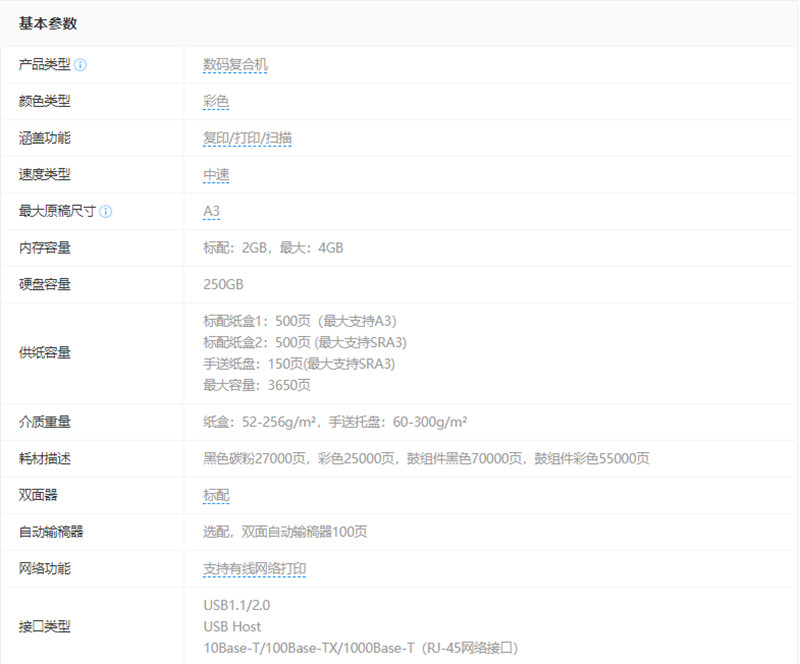Click the value 选配，双面自动输稿器100页

(285, 532)
